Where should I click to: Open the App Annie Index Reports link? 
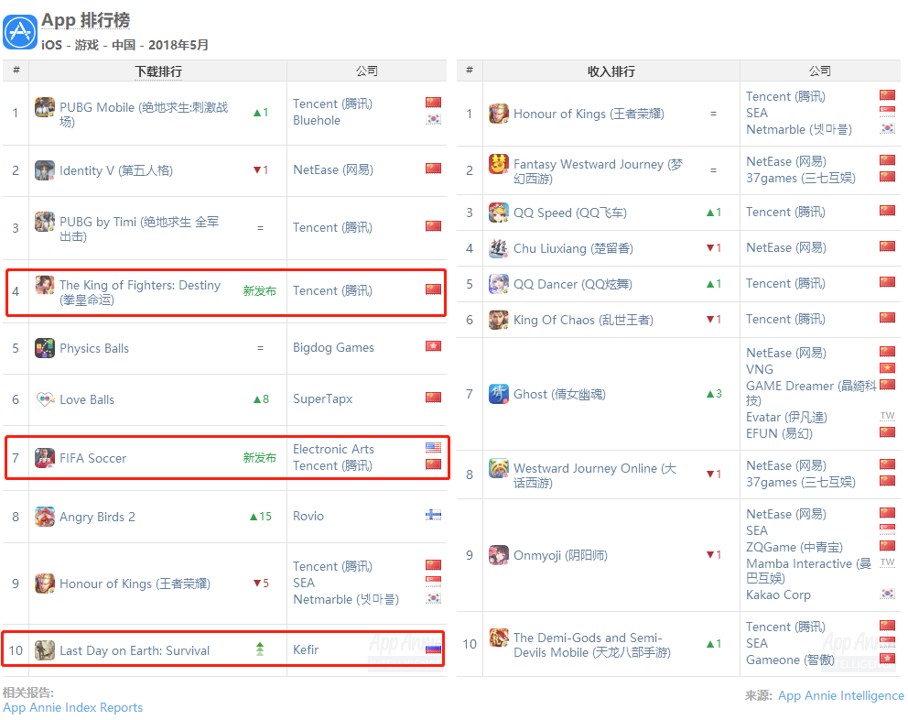point(73,708)
